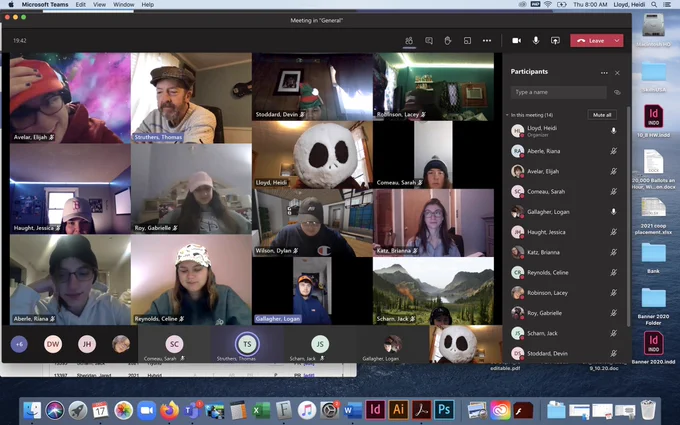Click the Microsoft Teams dock icon
The height and width of the screenshot is (425, 680).
[x=192, y=410]
